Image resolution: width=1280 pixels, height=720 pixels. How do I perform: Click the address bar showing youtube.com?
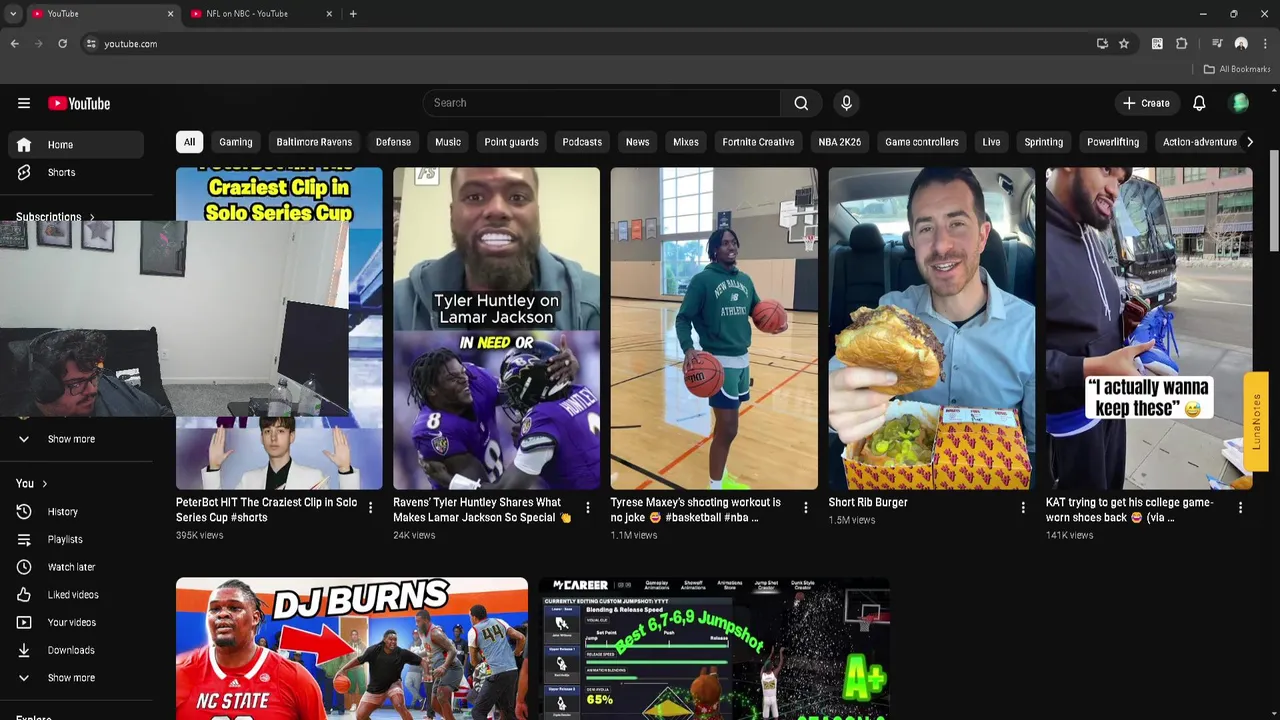588,44
